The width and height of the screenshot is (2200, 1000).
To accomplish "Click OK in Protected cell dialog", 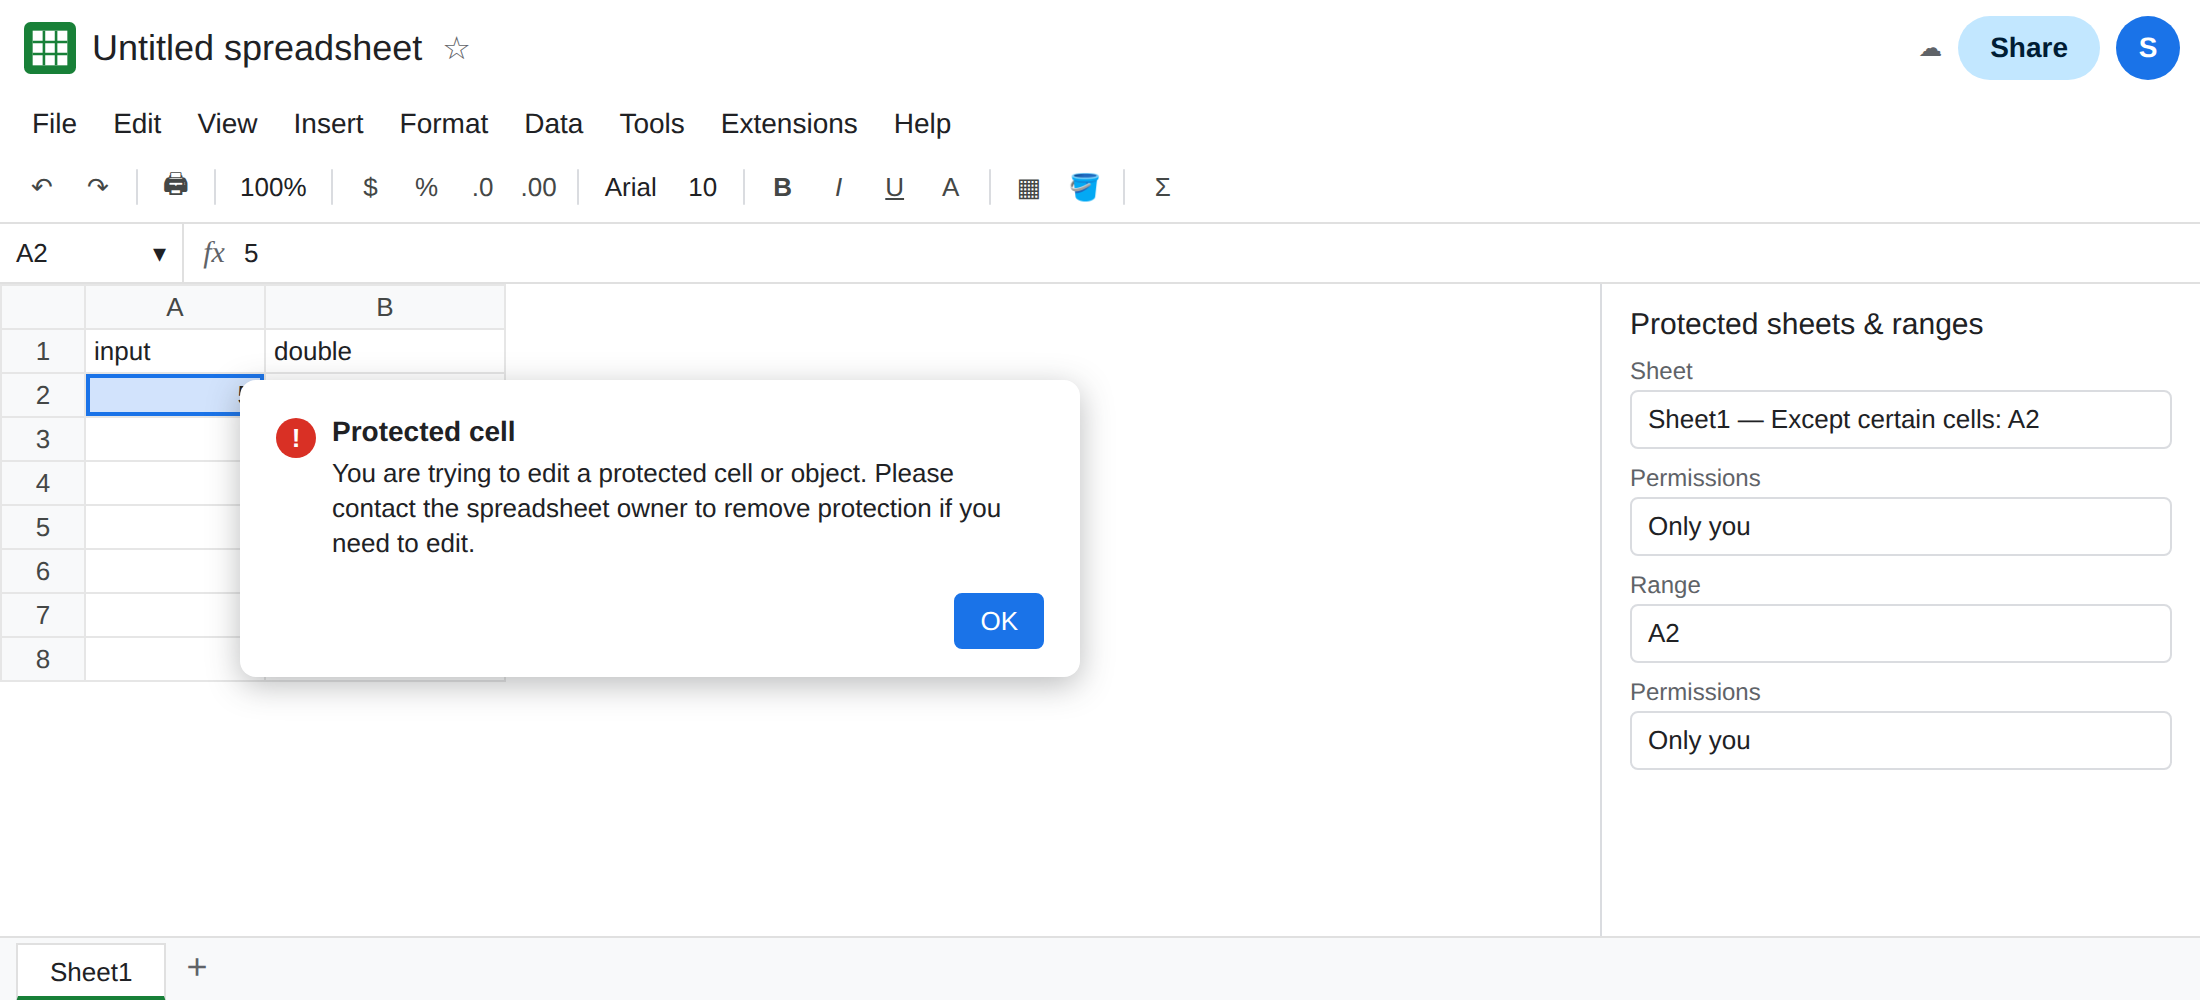I will click(999, 621).
